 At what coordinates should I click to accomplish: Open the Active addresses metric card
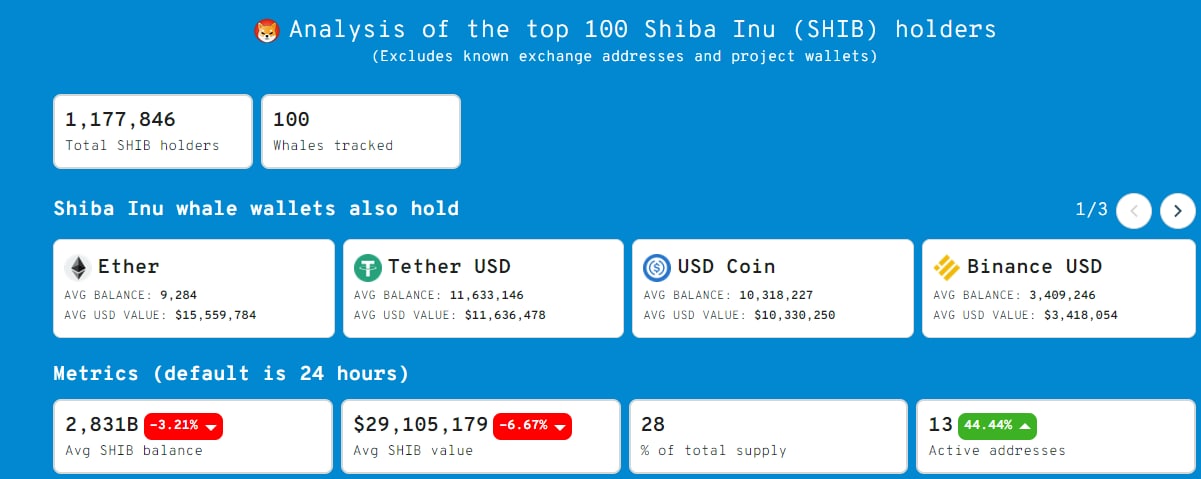pyautogui.click(x=1057, y=437)
